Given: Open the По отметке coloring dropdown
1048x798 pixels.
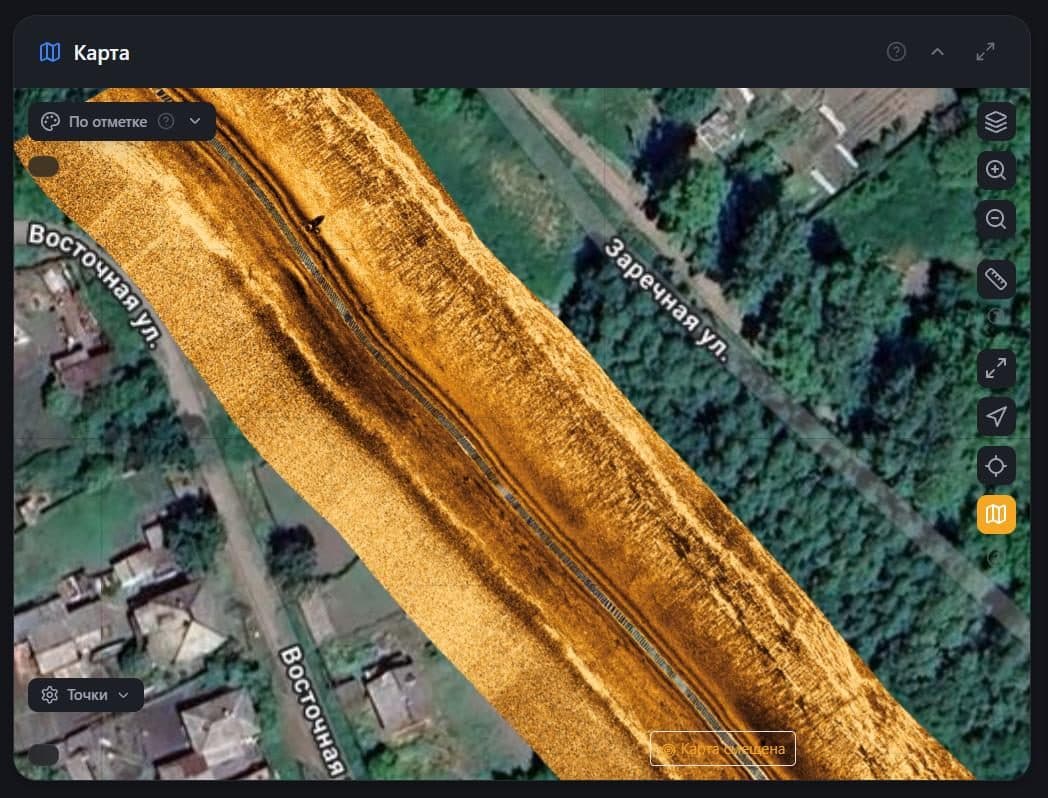Looking at the screenshot, I should [122, 122].
